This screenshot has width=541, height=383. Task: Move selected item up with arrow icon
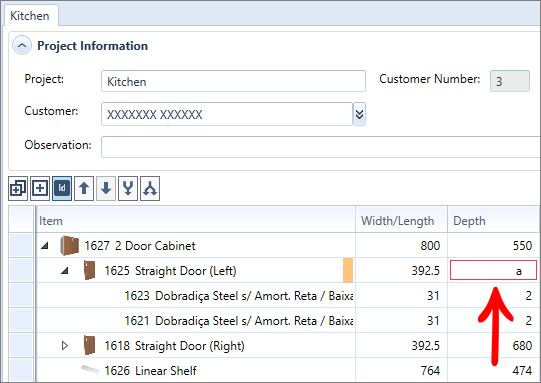(84, 188)
